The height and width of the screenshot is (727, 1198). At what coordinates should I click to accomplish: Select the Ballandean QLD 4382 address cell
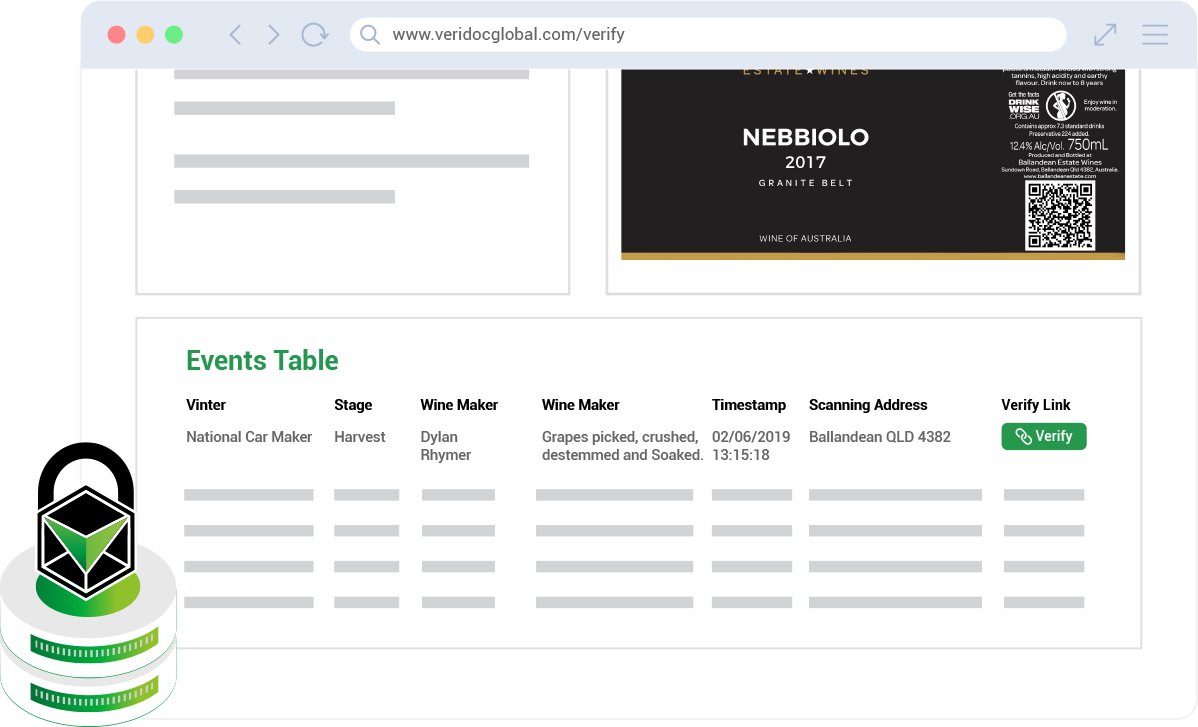click(x=880, y=437)
